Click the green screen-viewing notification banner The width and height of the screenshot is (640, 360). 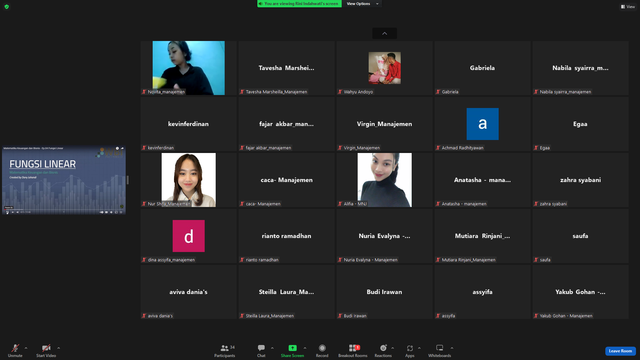[x=300, y=4]
